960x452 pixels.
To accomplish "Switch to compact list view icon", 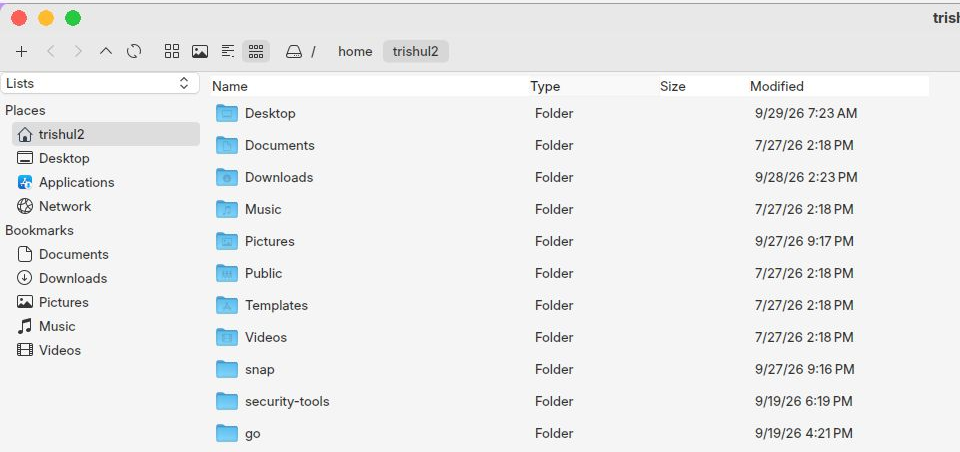I will [x=228, y=51].
